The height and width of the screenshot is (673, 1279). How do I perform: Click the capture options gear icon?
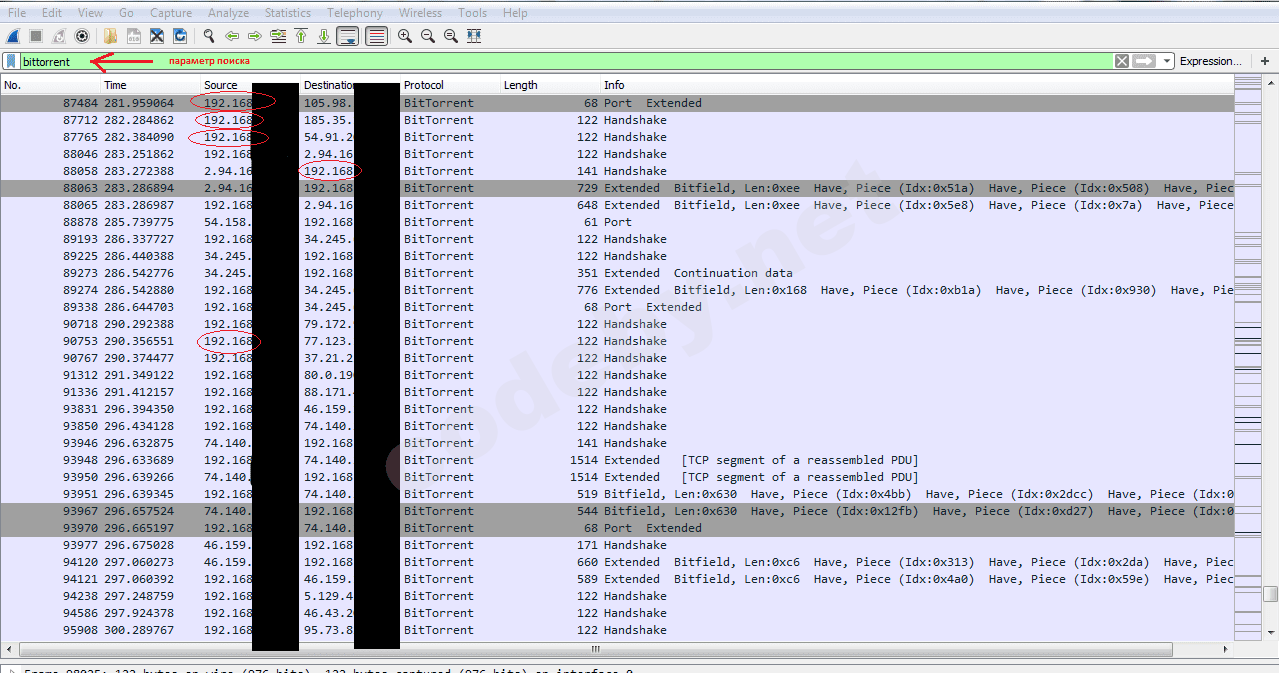[x=82, y=36]
